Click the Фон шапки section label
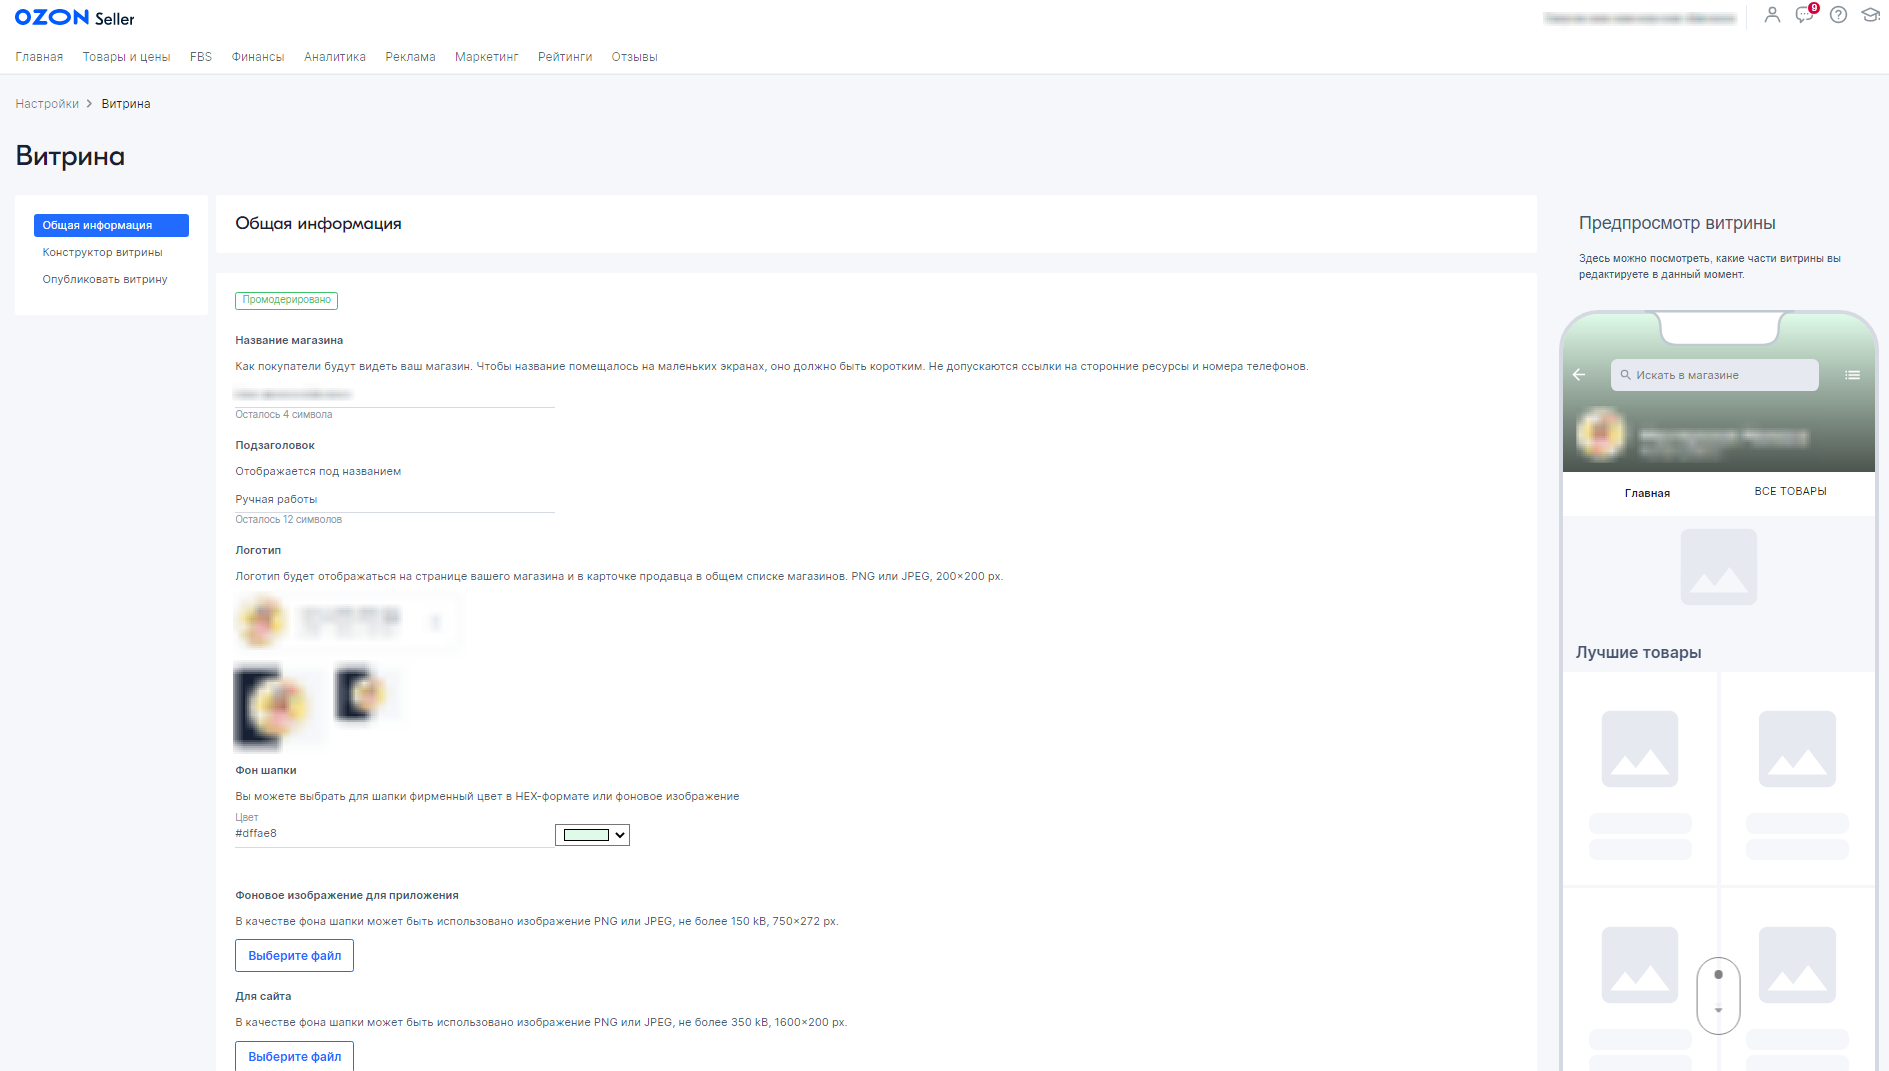Viewport: 1889px width, 1071px height. pyautogui.click(x=265, y=770)
